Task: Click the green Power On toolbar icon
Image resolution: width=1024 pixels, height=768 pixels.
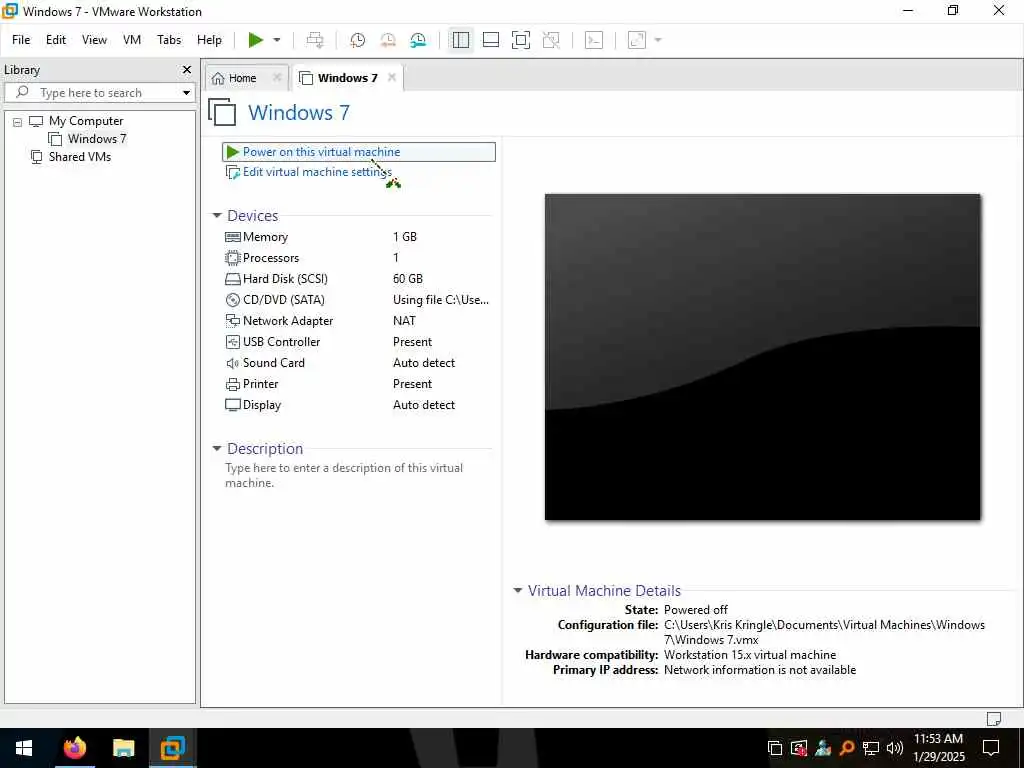Action: (x=255, y=40)
